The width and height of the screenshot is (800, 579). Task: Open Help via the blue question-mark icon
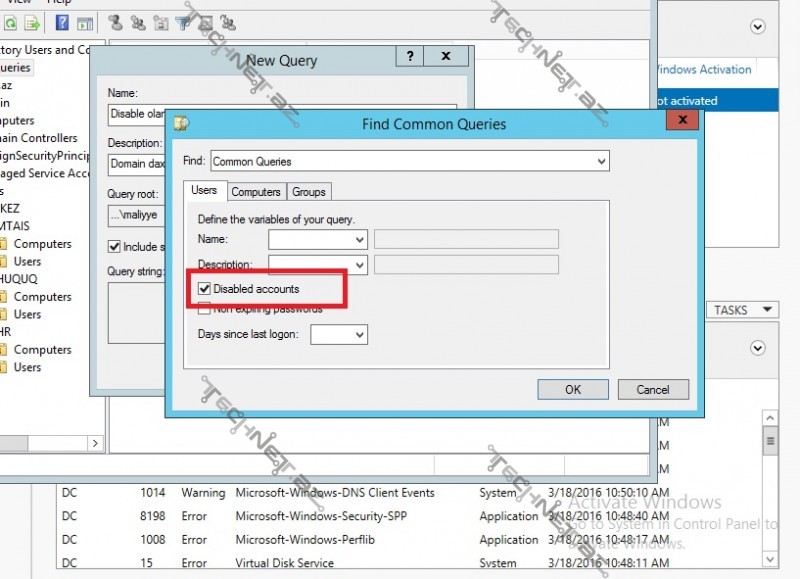(62, 22)
